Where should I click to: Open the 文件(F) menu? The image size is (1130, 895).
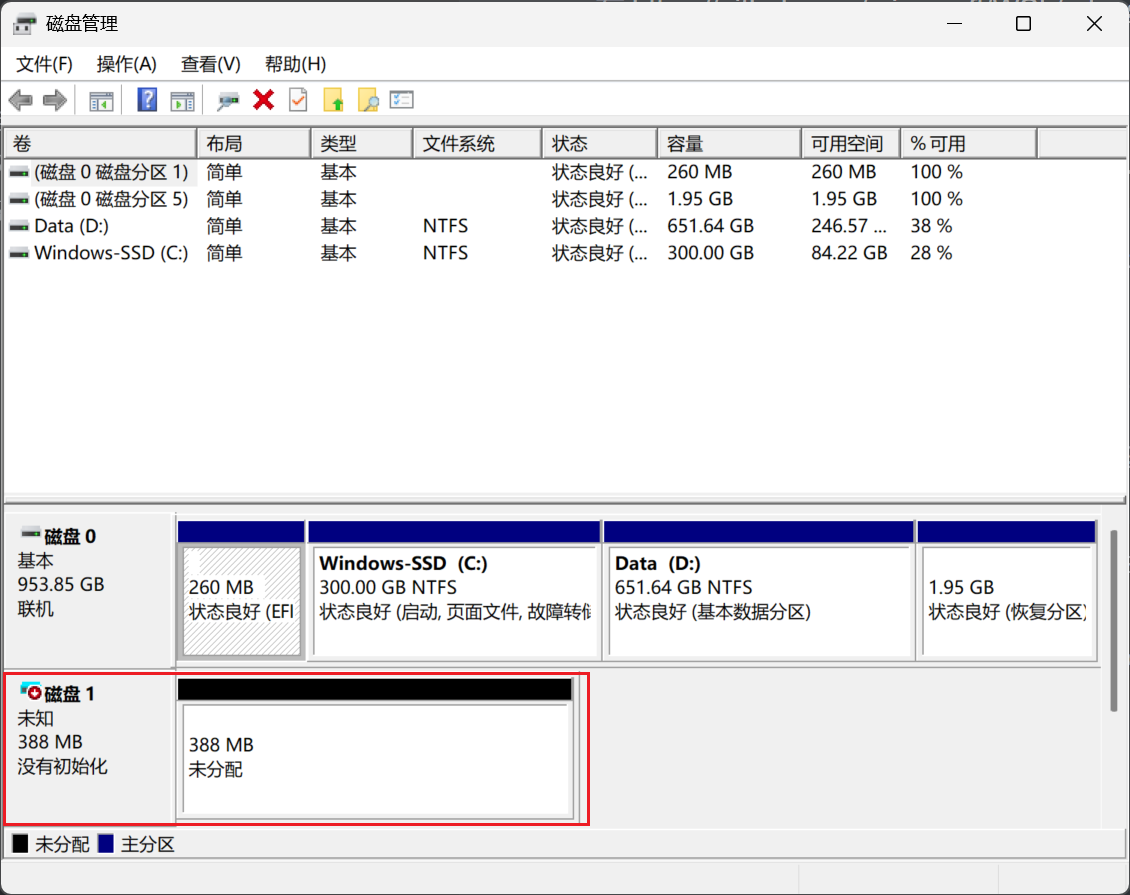(44, 64)
